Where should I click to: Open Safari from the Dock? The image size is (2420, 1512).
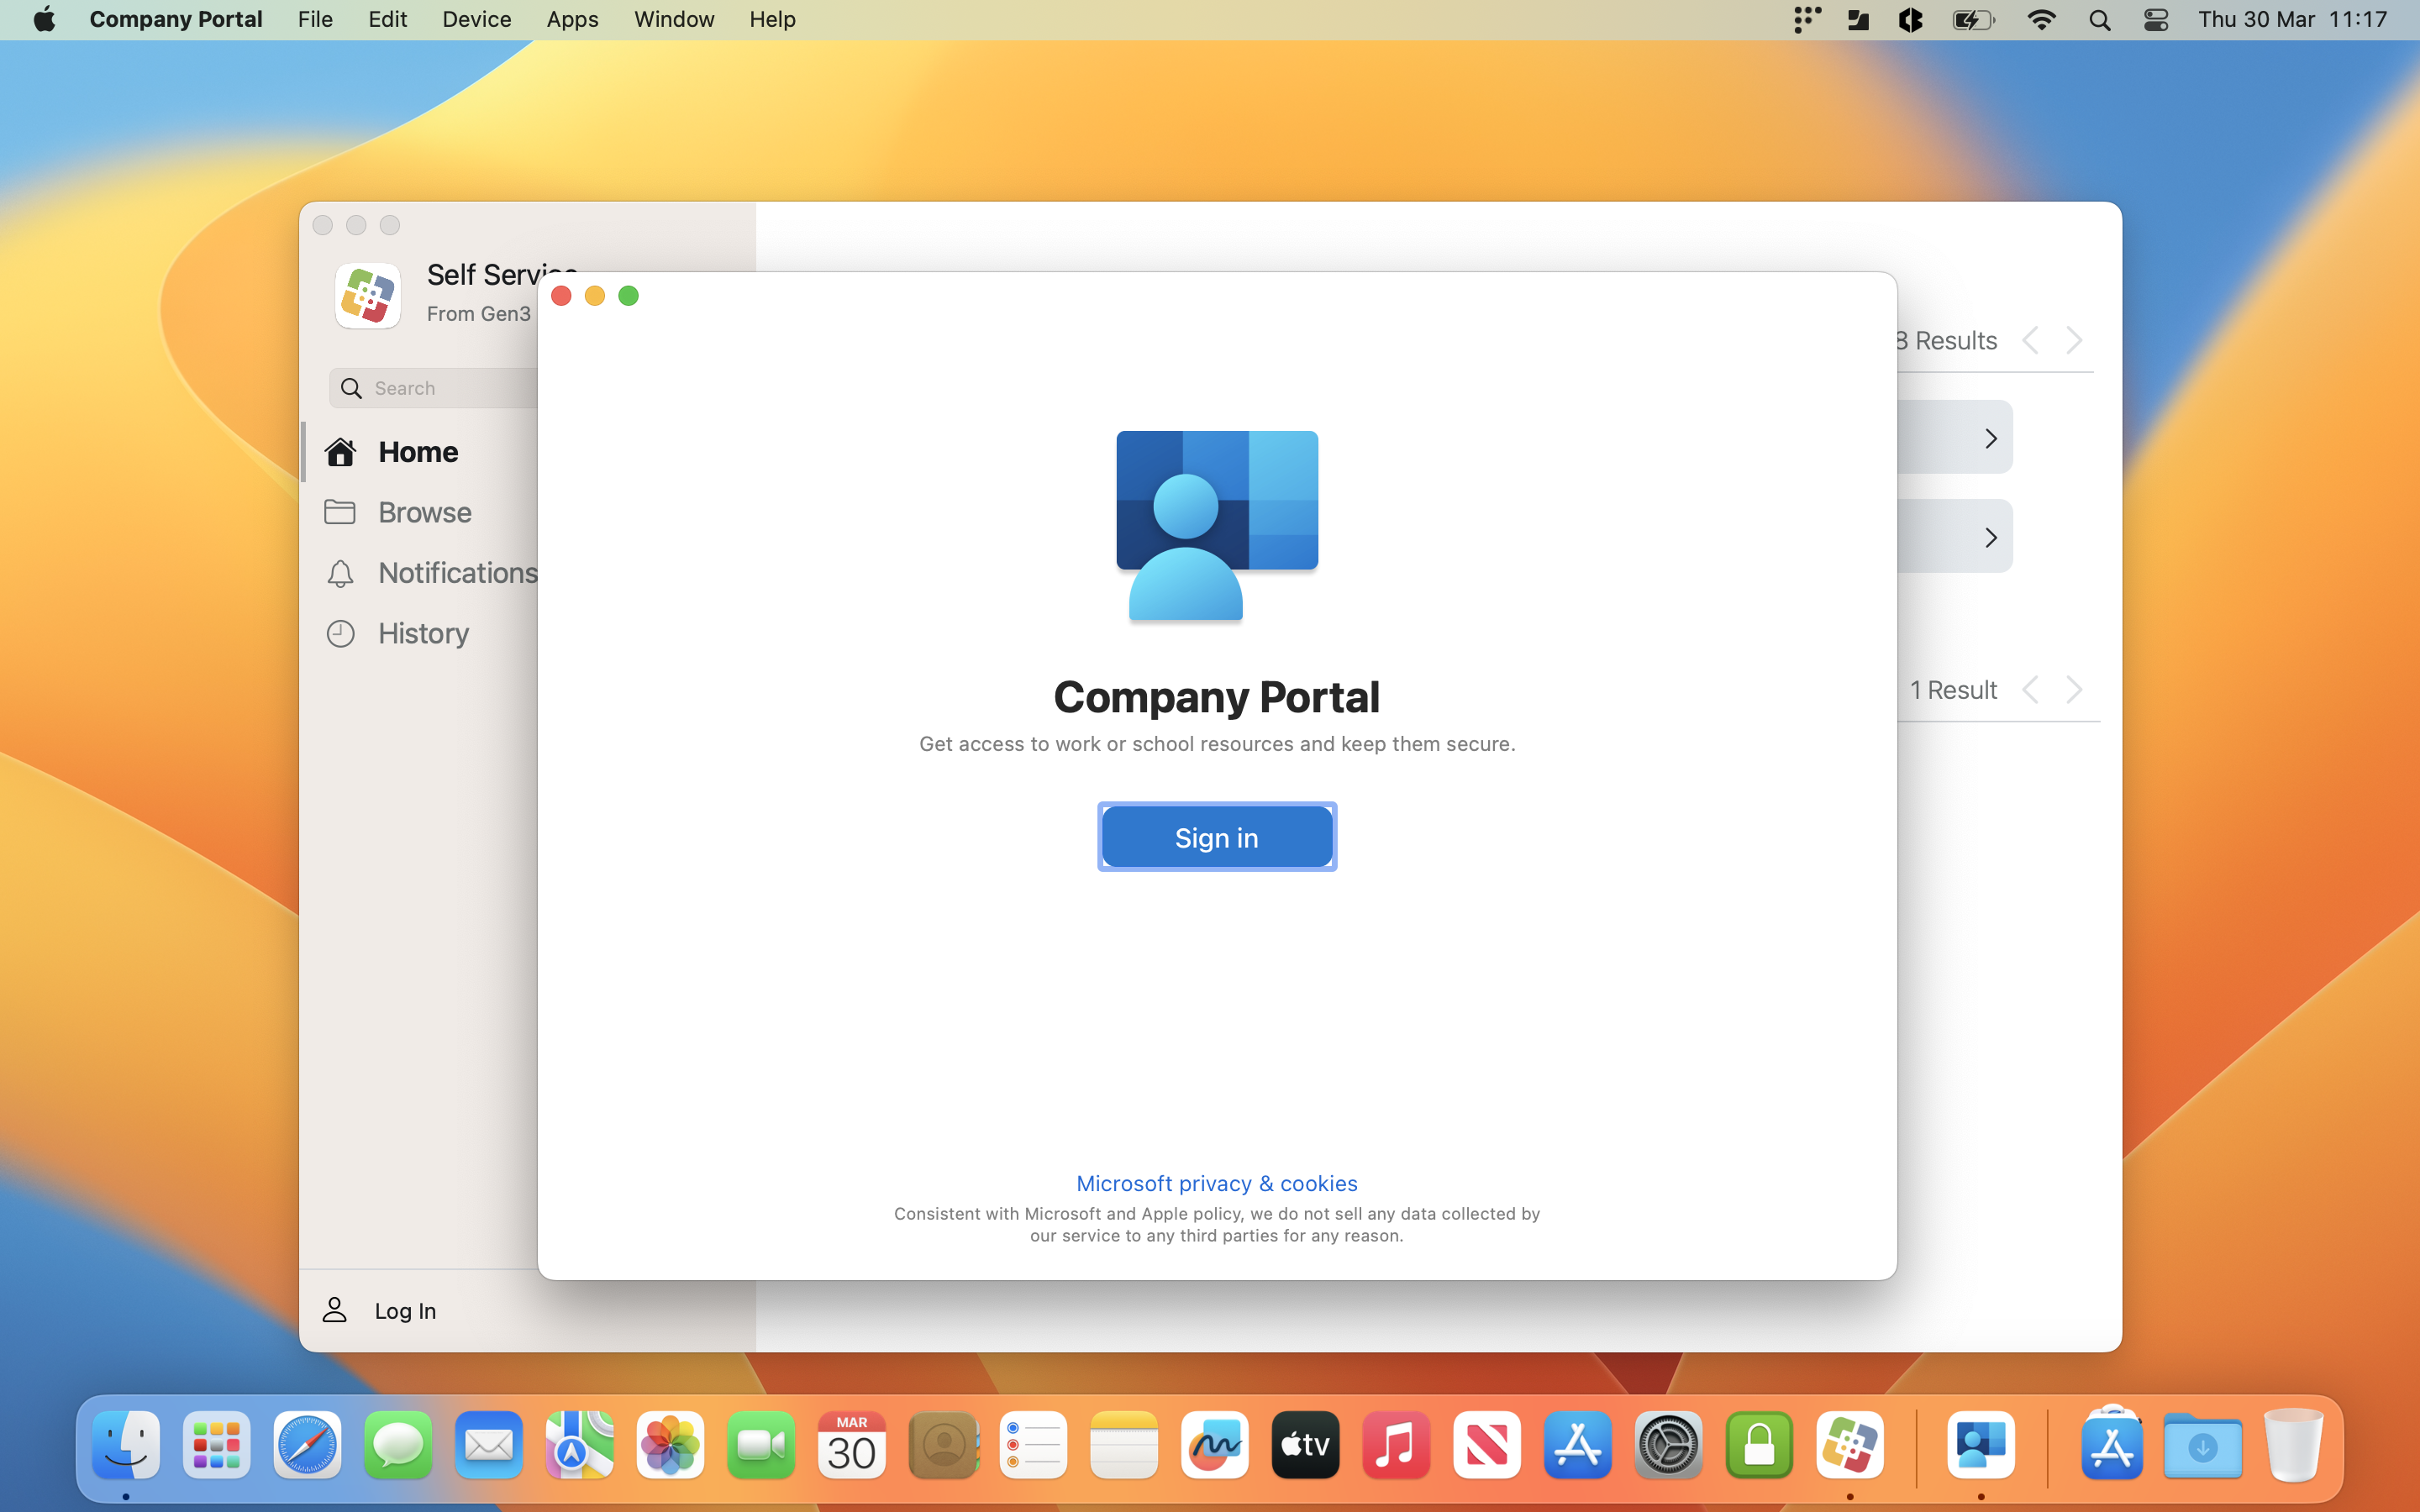coord(307,1445)
